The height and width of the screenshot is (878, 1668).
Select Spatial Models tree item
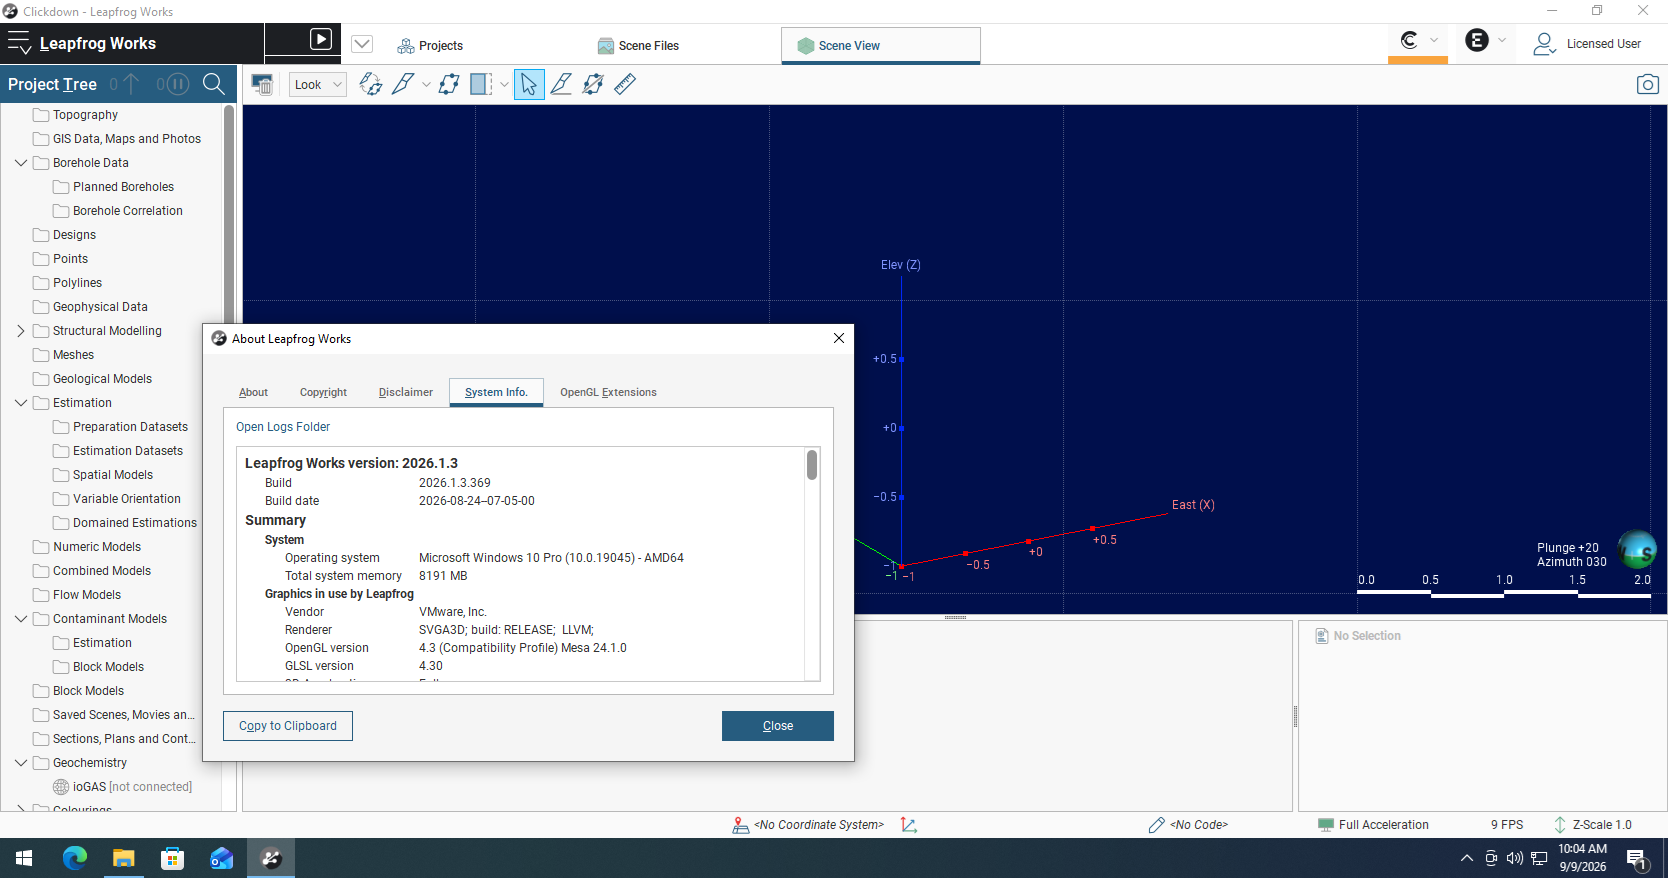click(113, 475)
